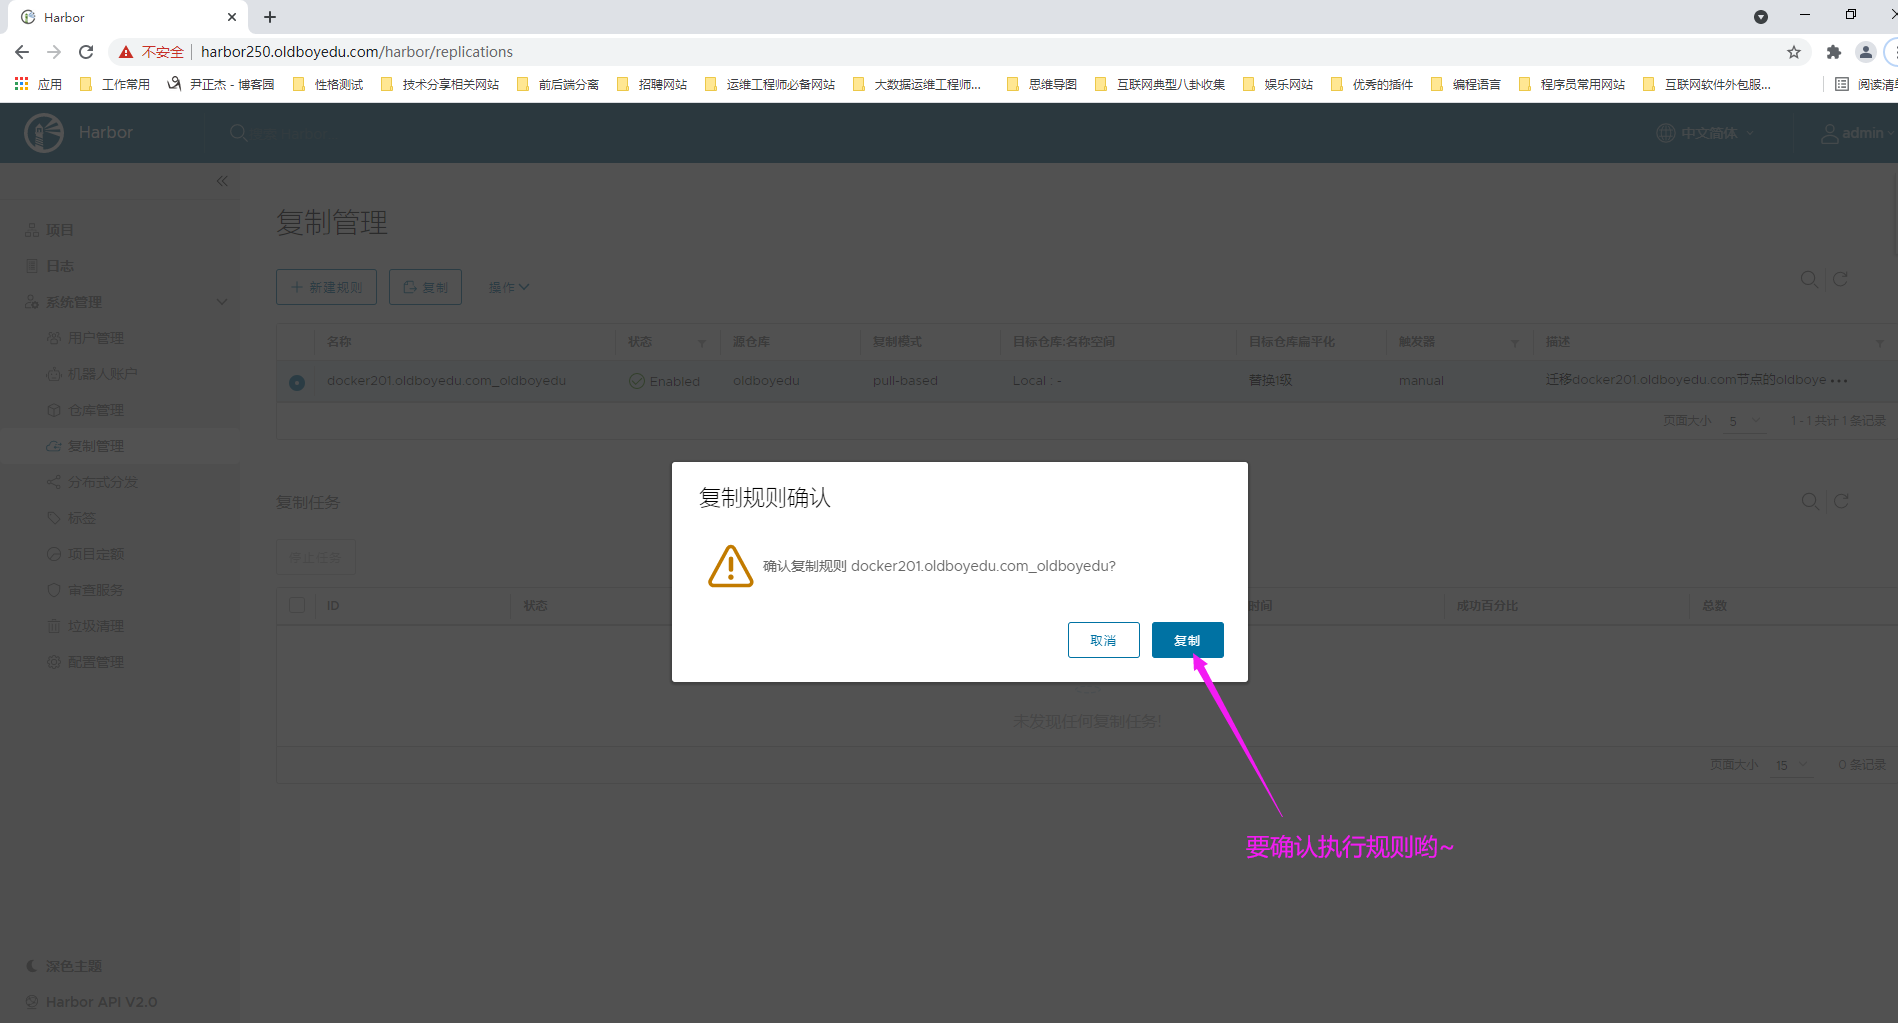Click the Harbor logo icon
Screen dimensions: 1898x1023
coord(44,133)
